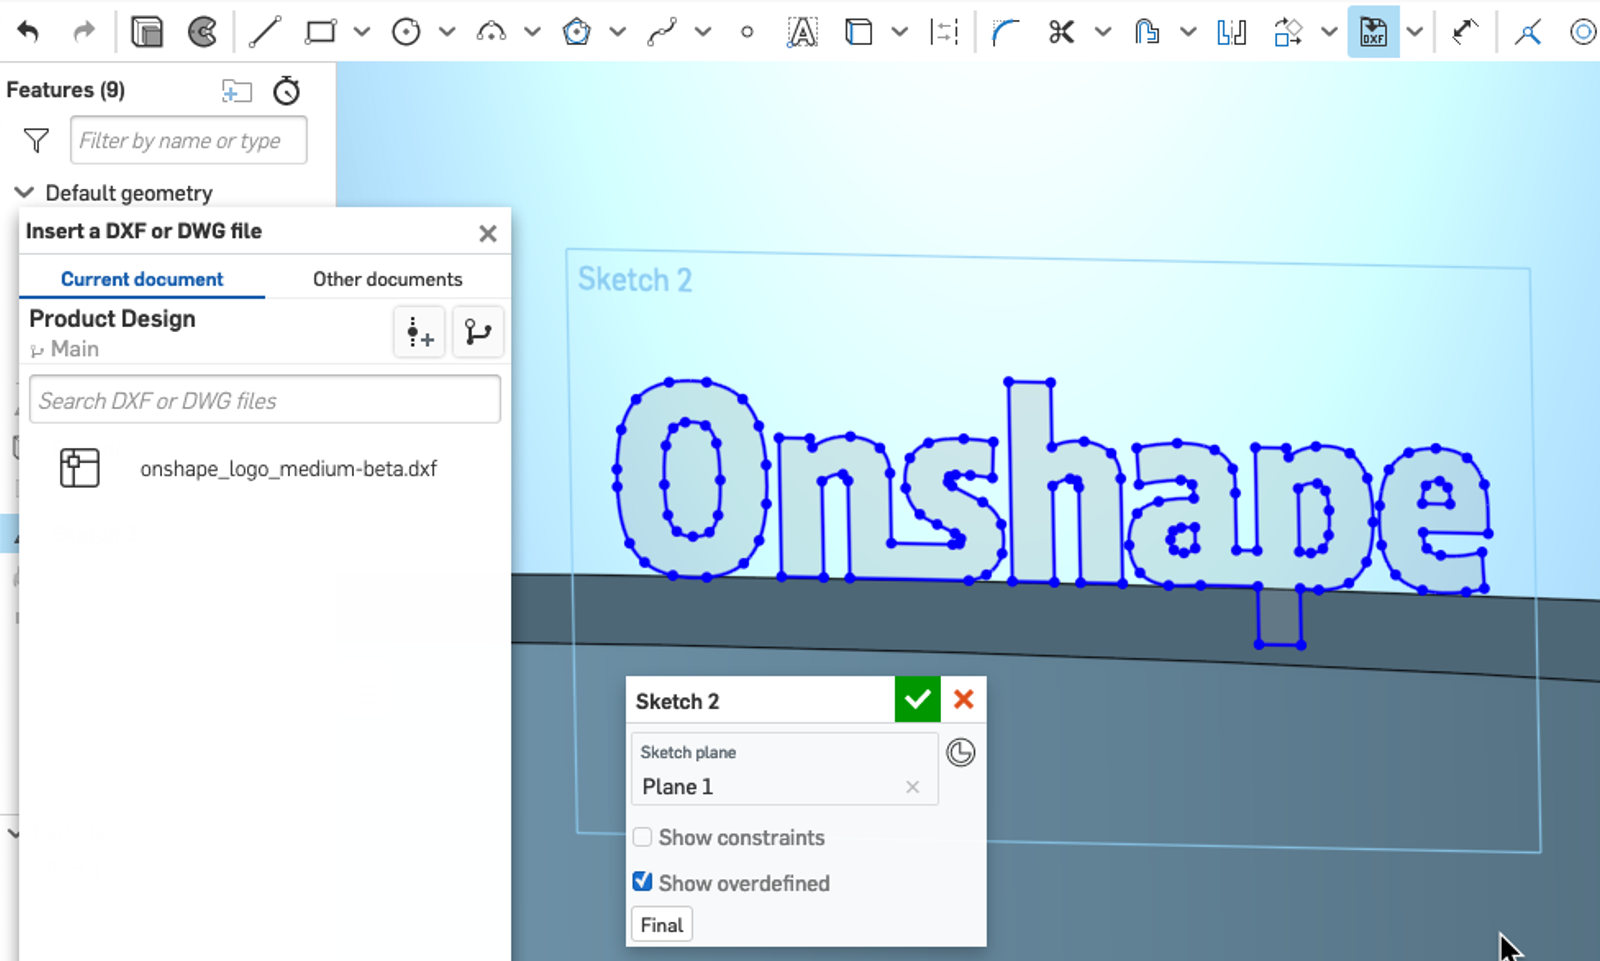The width and height of the screenshot is (1600, 961).
Task: Select the Polygon sketch tool
Action: [x=578, y=31]
